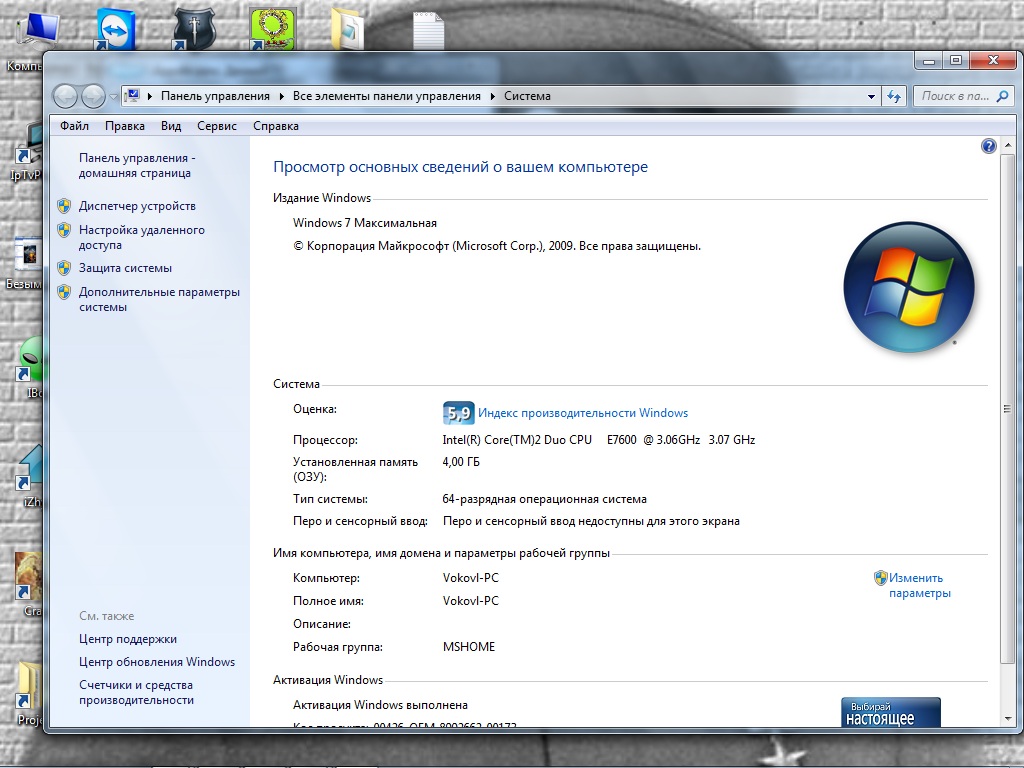
Task: Click Изменить параметры link
Action: tap(920, 586)
